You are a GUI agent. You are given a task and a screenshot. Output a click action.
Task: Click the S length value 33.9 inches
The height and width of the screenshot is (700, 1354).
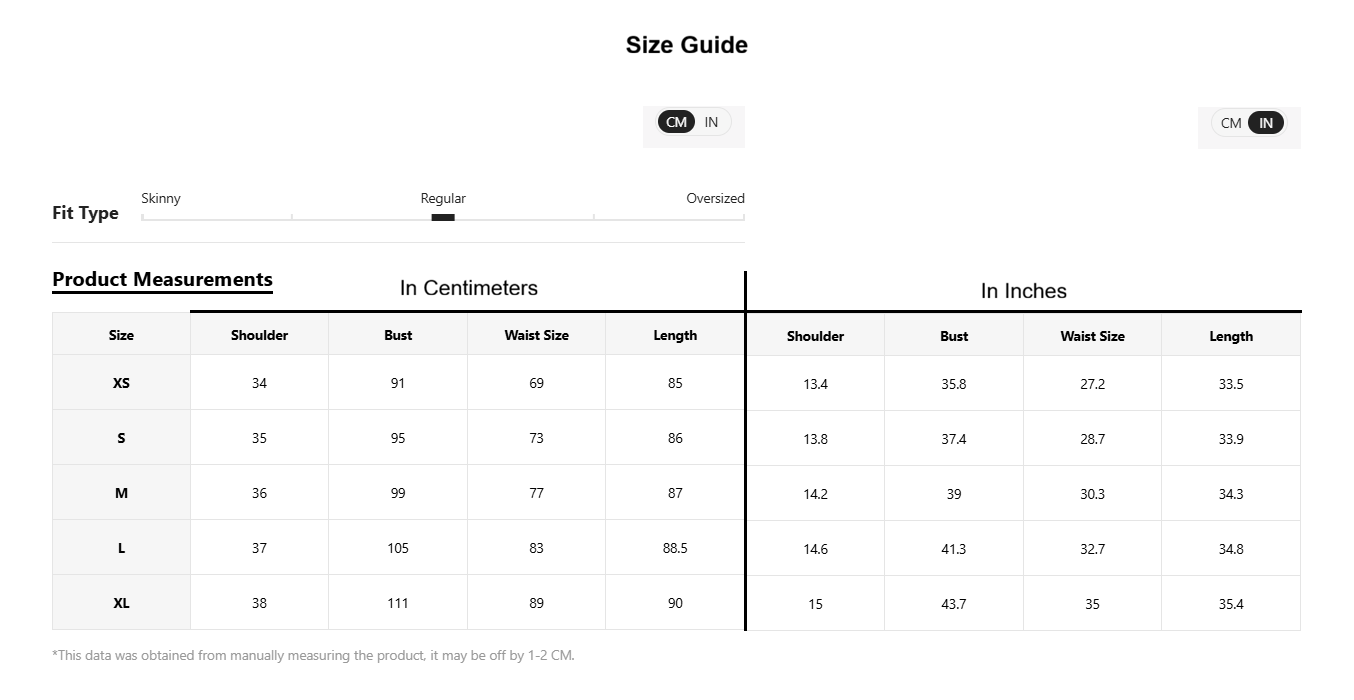[x=1231, y=439]
